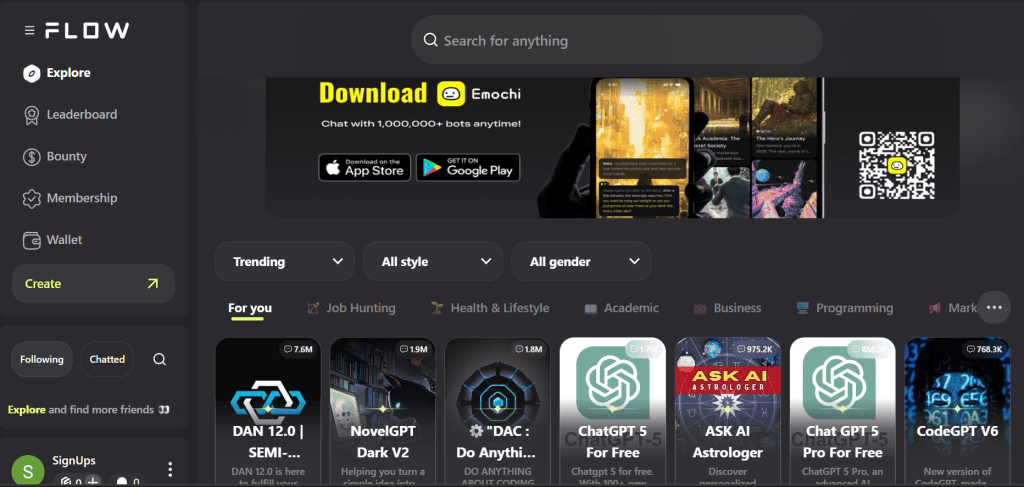This screenshot has height=487, width=1024.
Task: Open the Wallet page
Action: [52, 240]
